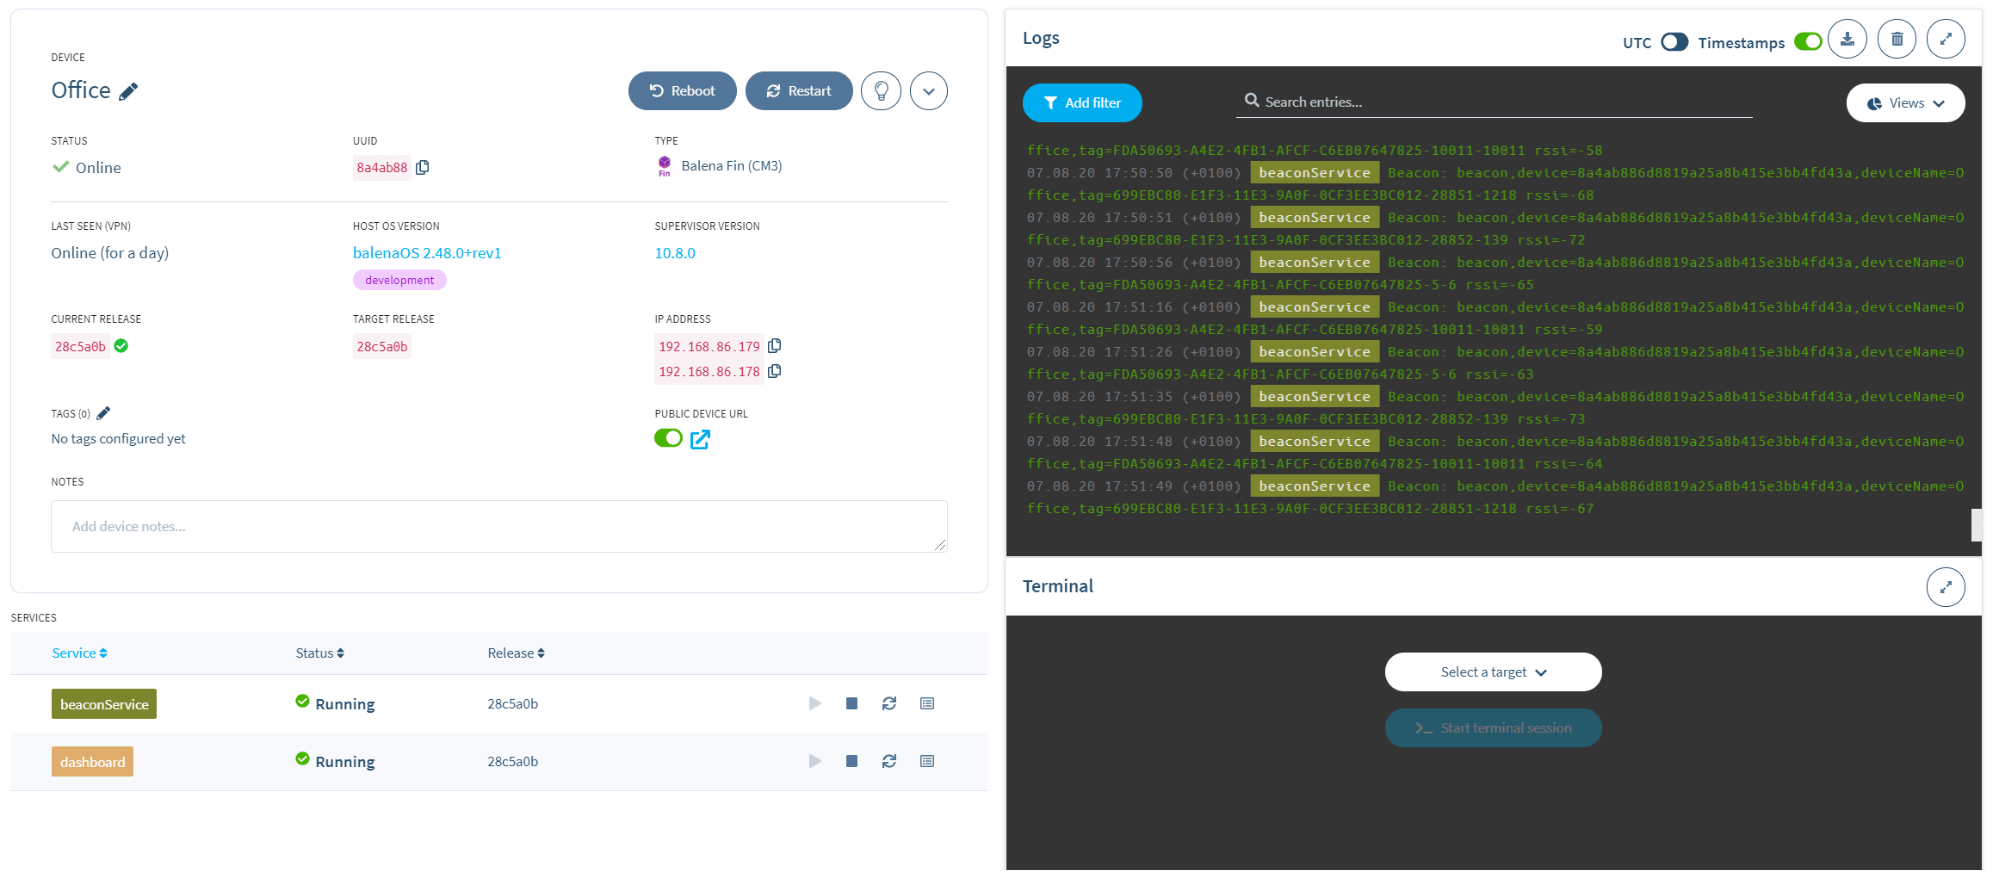Restart the dashboard service

pos(888,761)
